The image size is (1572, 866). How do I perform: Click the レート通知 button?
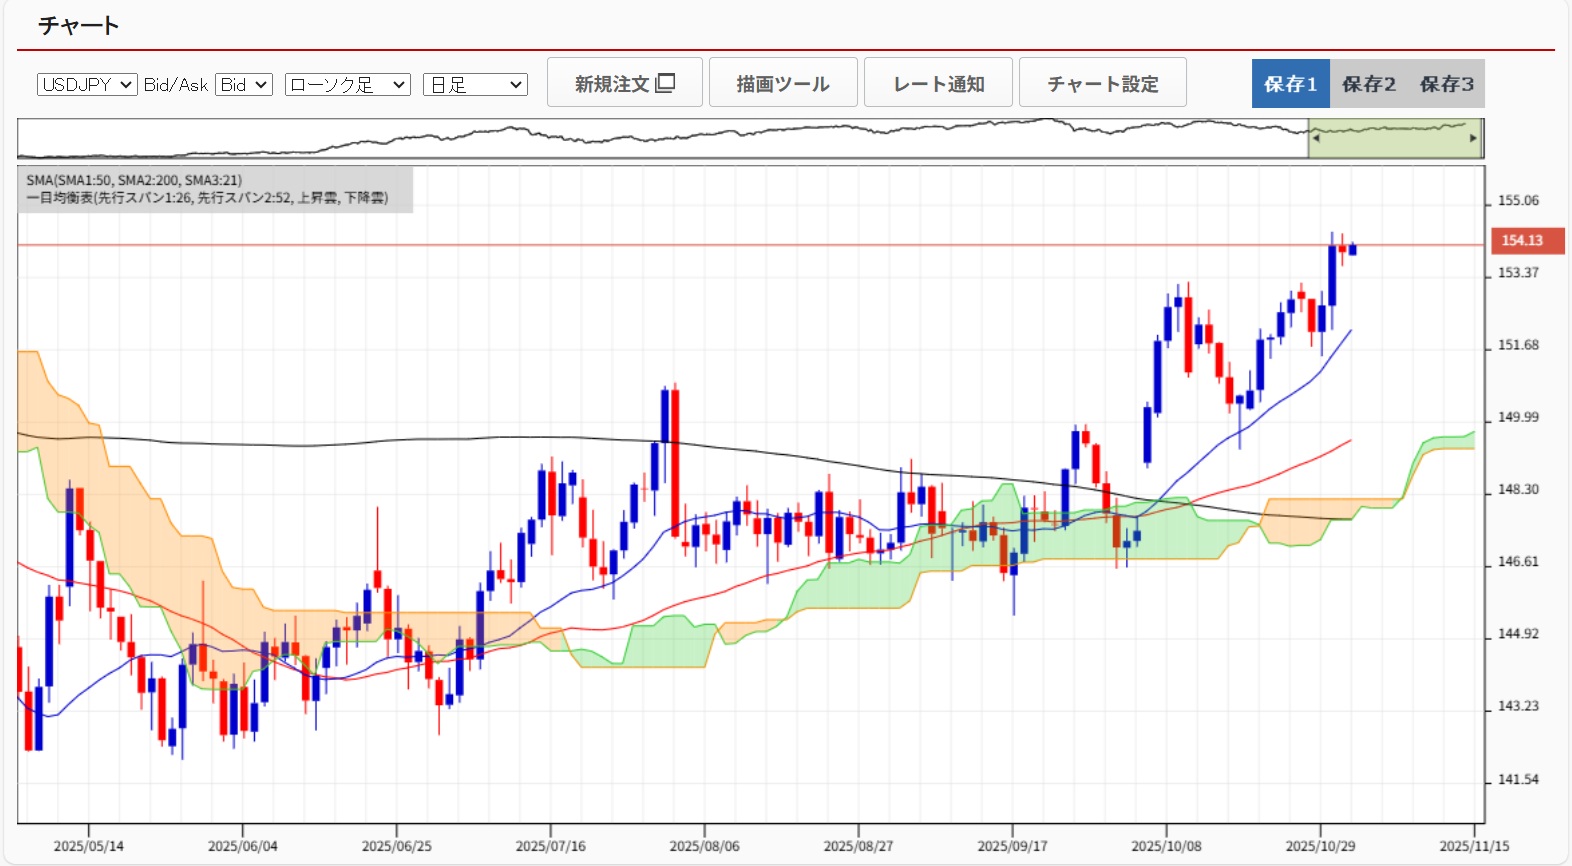click(x=938, y=83)
